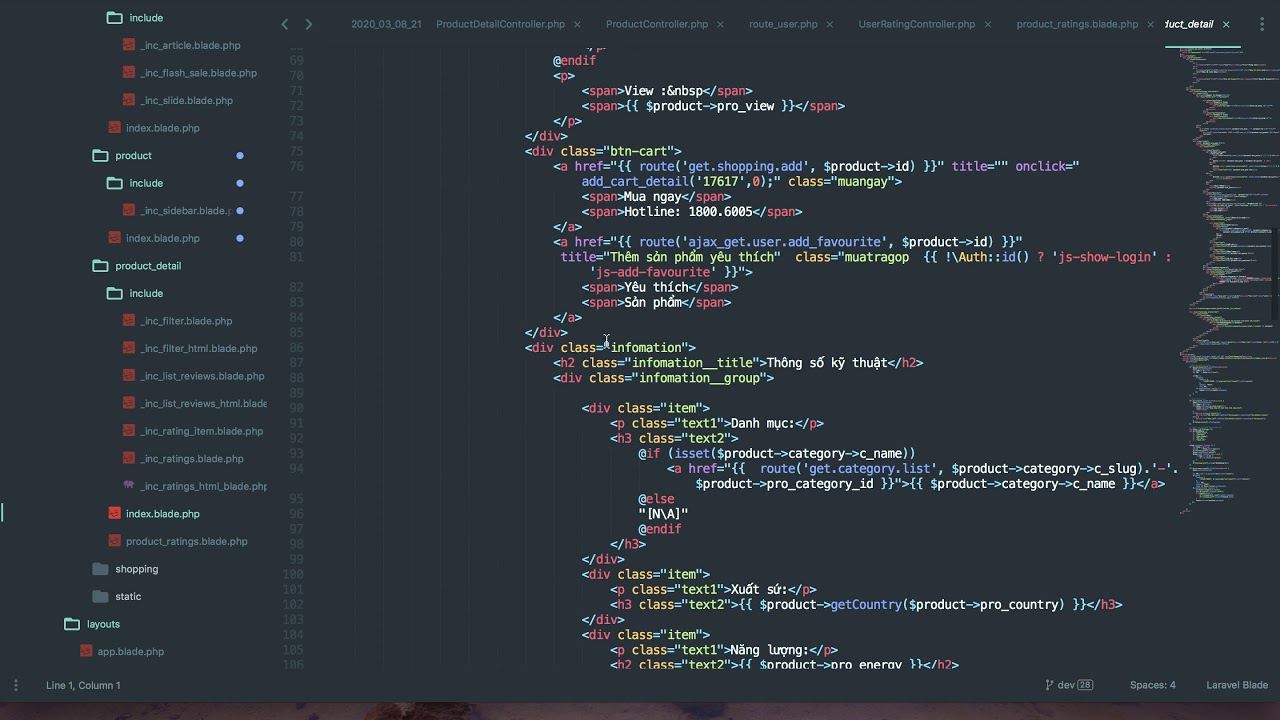Image resolution: width=1280 pixels, height=720 pixels.
Task: Open _inc_list_reviews.blade.php in the sidebar
Action: [202, 376]
